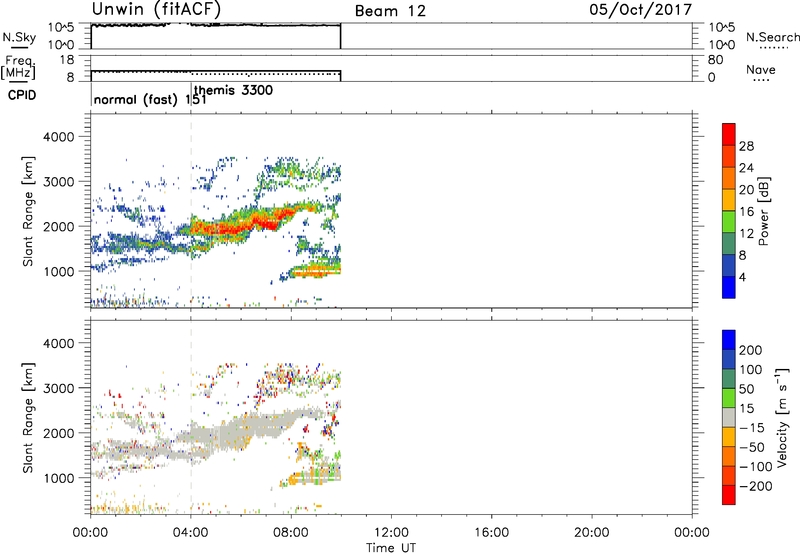Click the 'normal (fast) 151' CPID text

coord(150,99)
